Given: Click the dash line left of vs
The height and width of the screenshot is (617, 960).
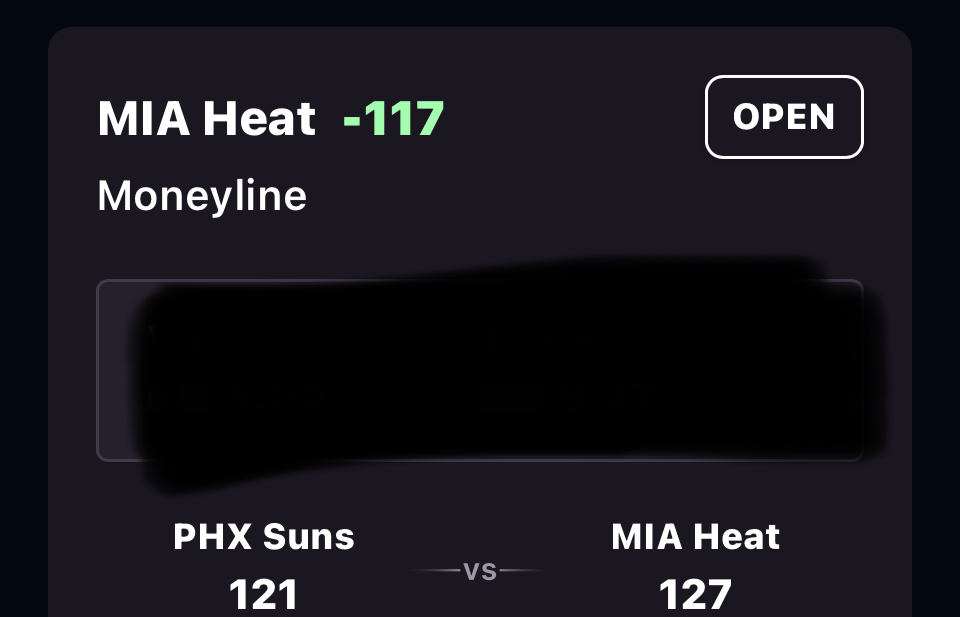Looking at the screenshot, I should tap(436, 572).
